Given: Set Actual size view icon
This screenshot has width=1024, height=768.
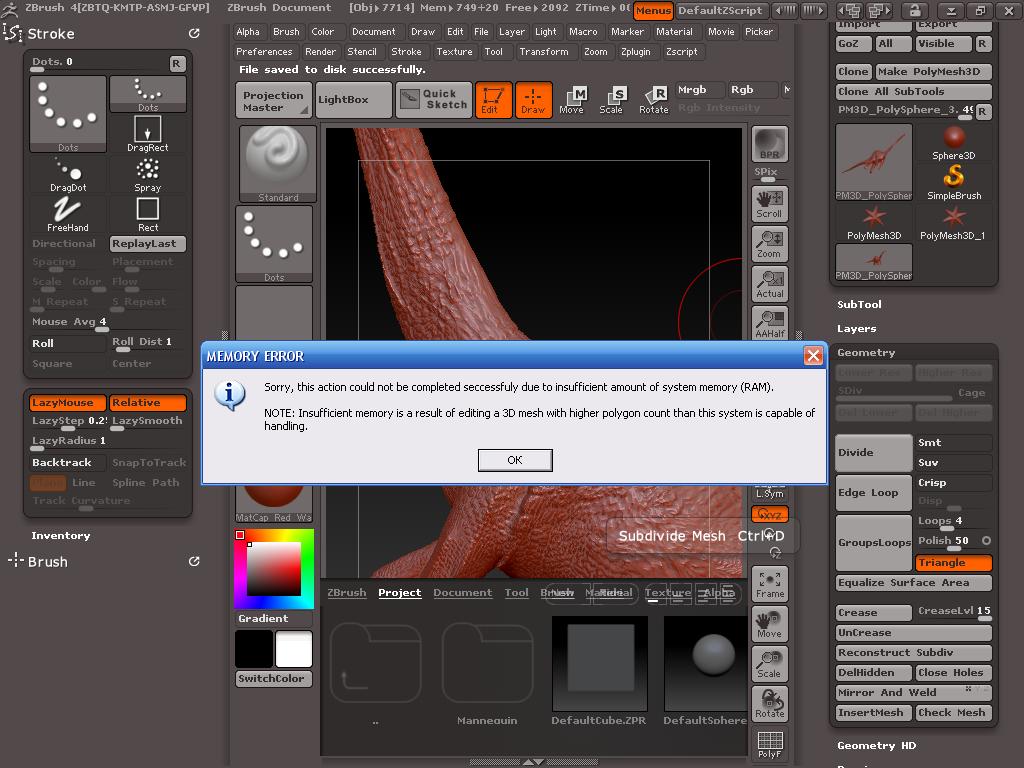Looking at the screenshot, I should point(770,284).
